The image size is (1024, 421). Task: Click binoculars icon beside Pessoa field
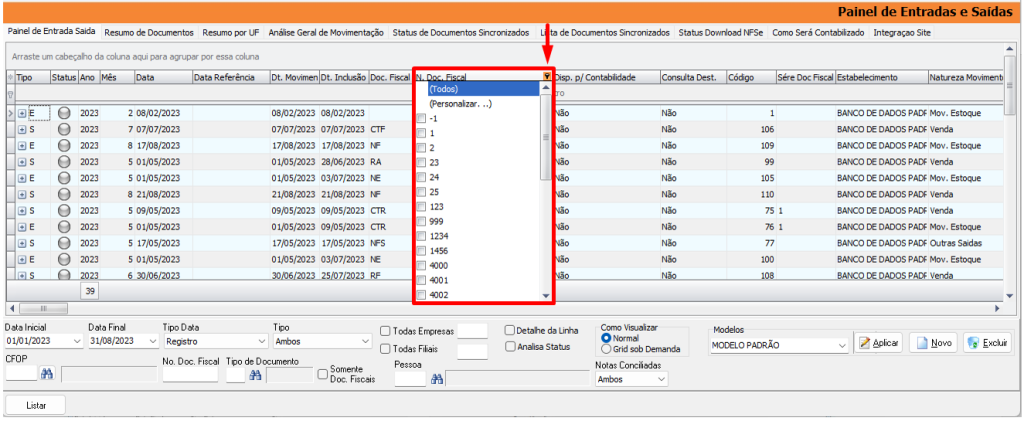437,379
